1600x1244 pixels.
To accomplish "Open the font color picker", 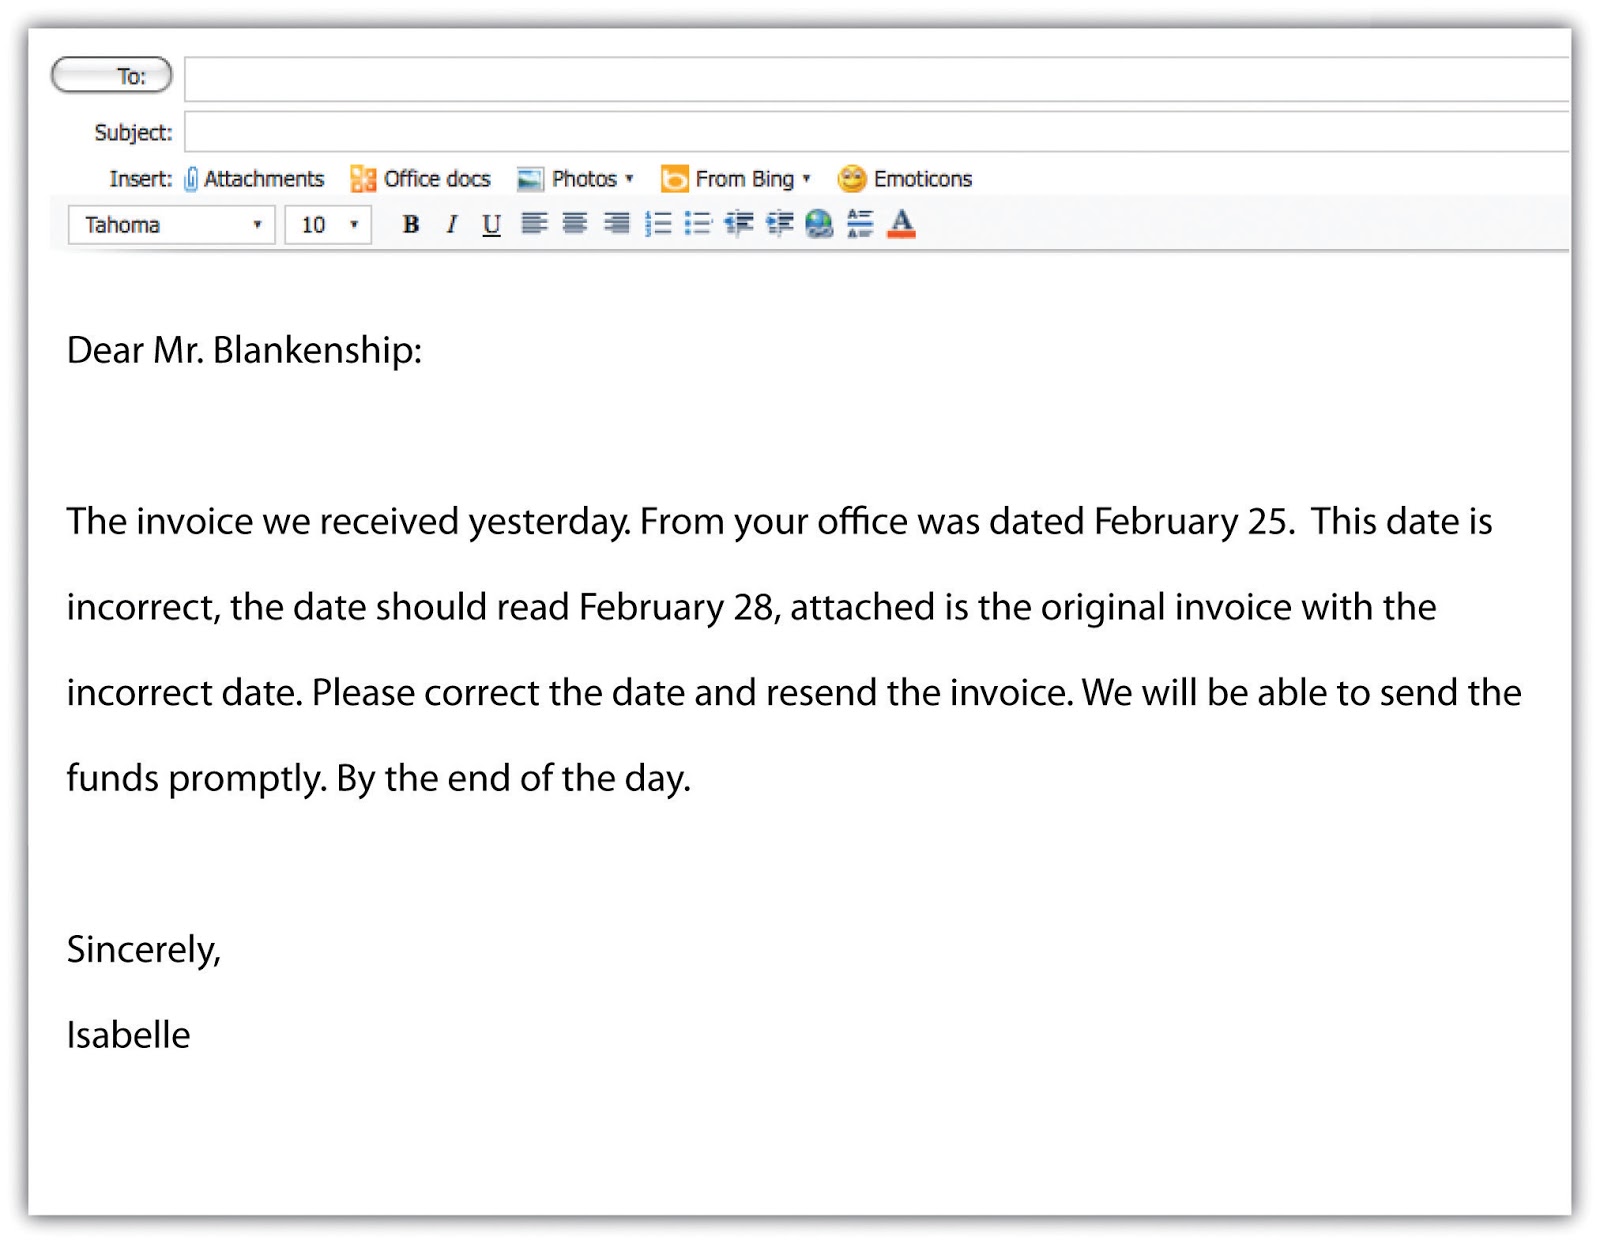I will coord(901,224).
